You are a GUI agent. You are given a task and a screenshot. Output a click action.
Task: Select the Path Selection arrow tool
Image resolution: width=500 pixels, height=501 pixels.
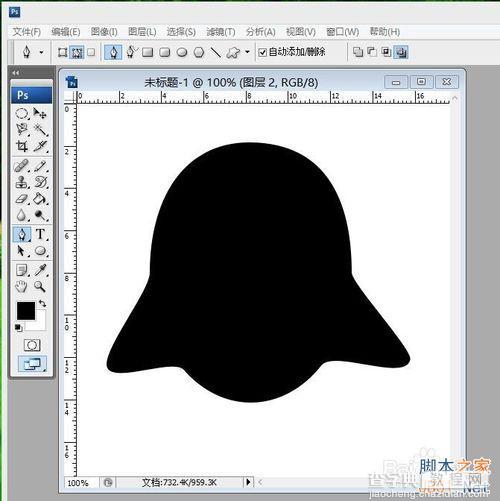click(22, 250)
